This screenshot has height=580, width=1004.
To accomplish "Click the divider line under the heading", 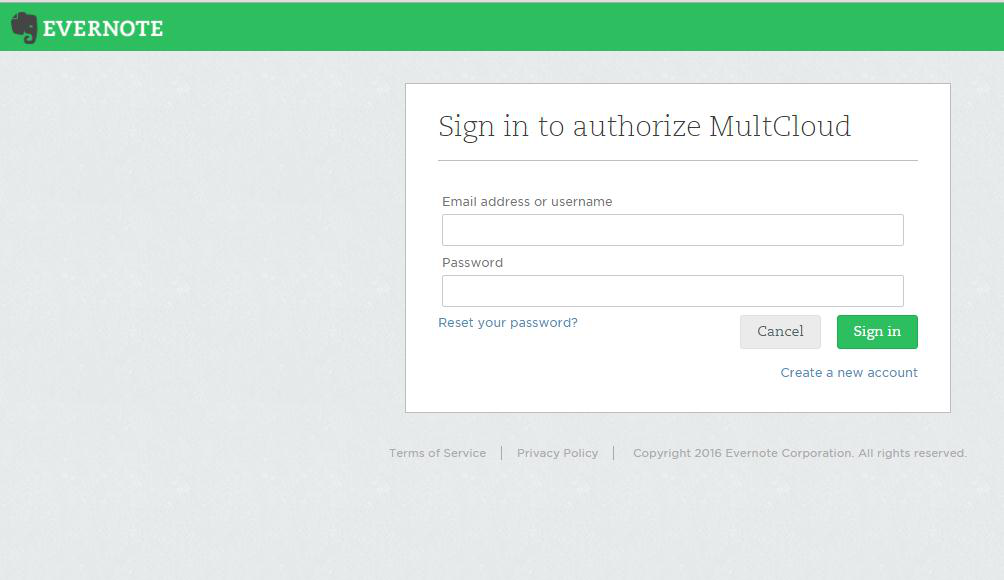I will [x=677, y=160].
